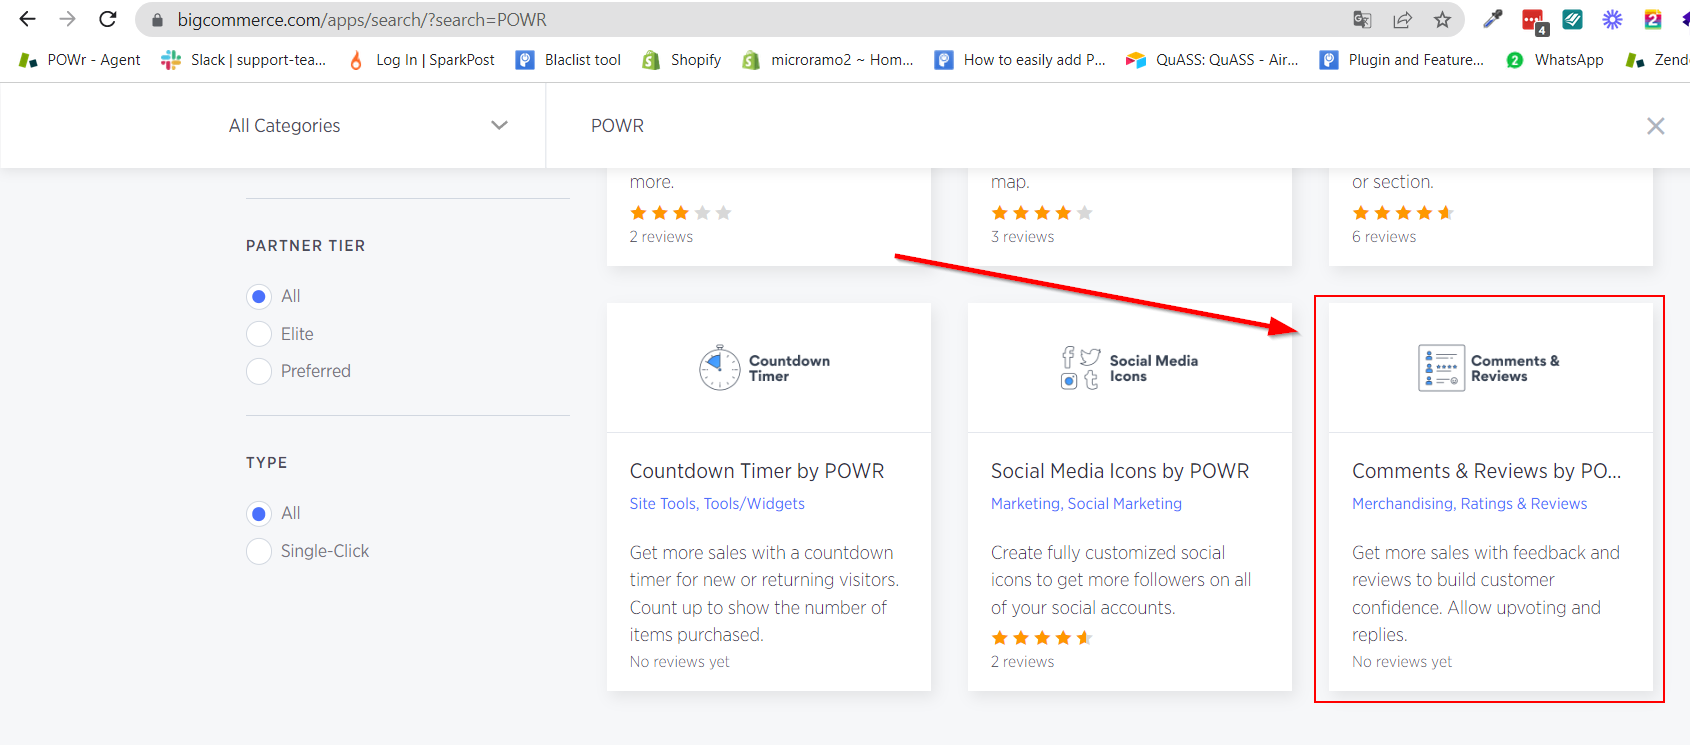1690x745 pixels.
Task: Open the Site Tools category link
Action: pos(663,504)
